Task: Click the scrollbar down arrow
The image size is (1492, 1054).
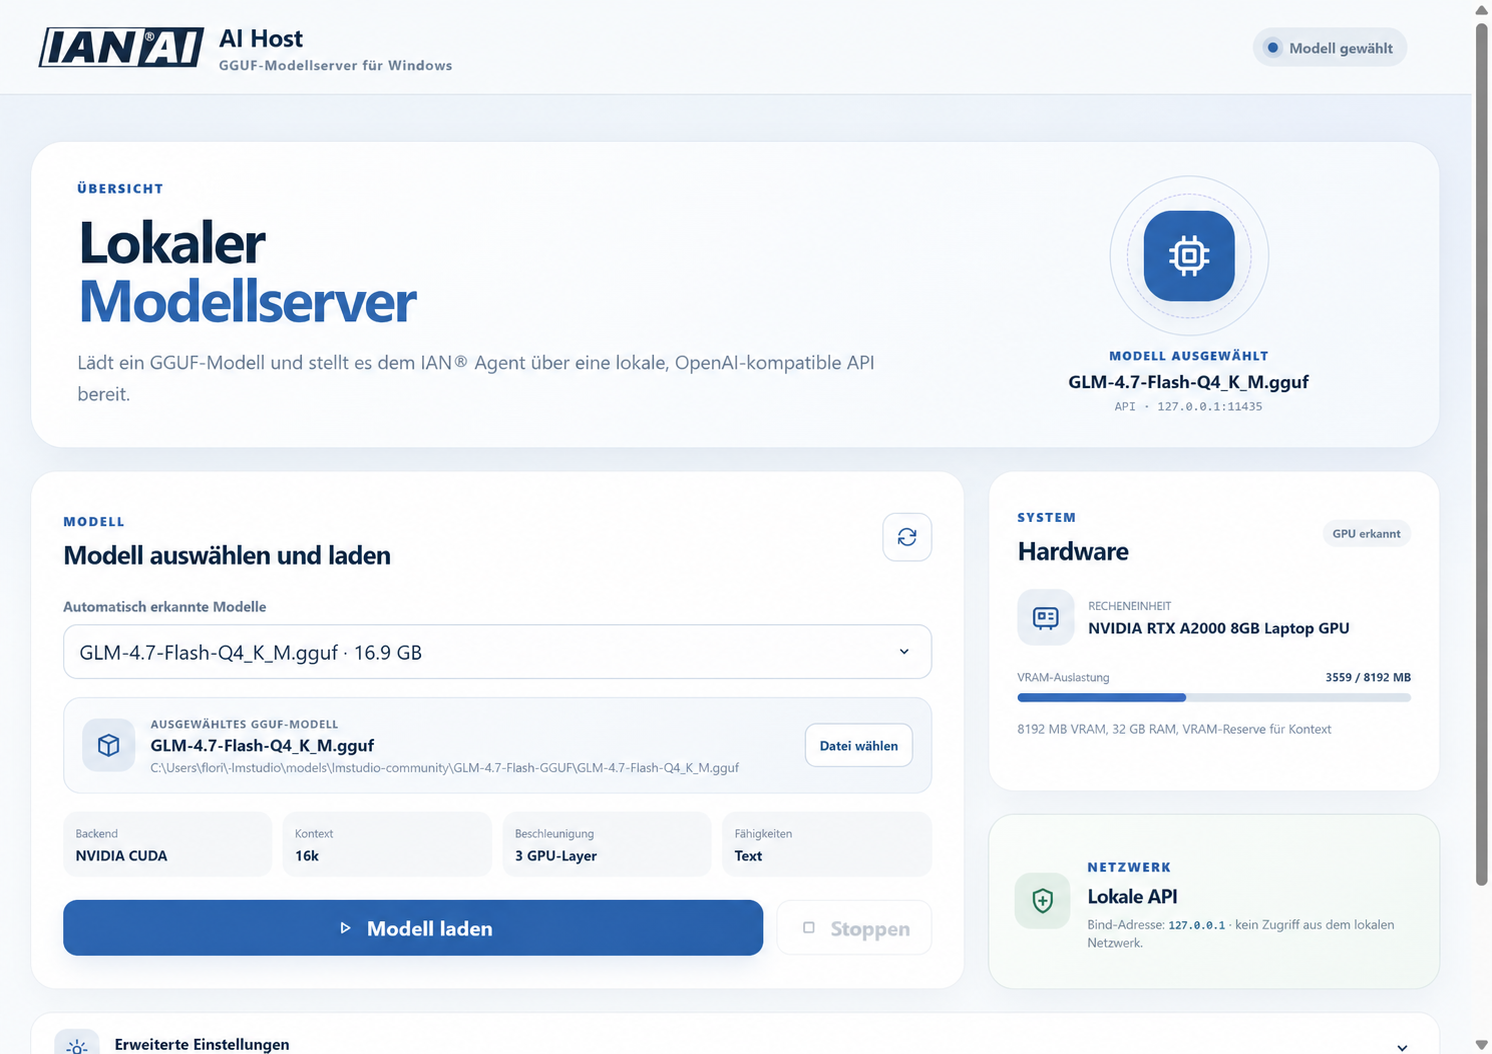Action: pyautogui.click(x=1482, y=1045)
